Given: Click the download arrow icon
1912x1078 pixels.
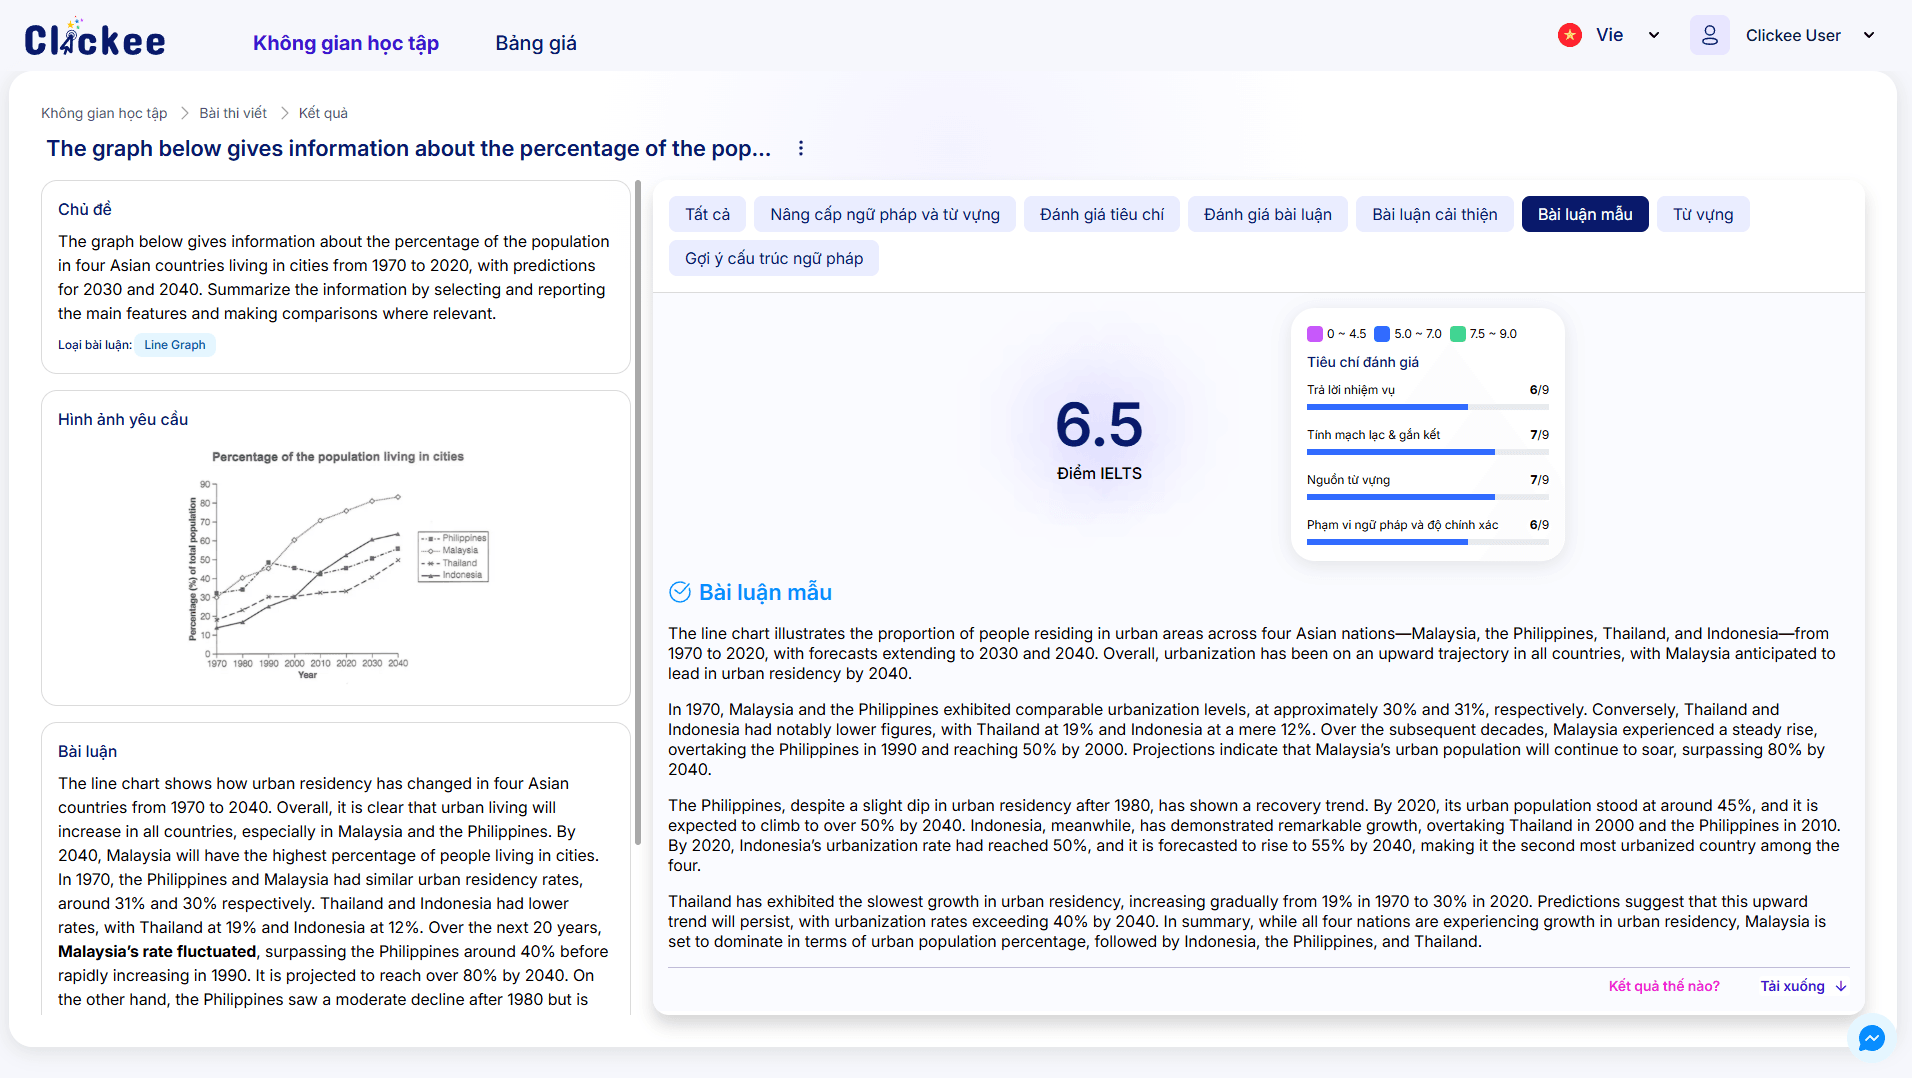Looking at the screenshot, I should (1842, 986).
